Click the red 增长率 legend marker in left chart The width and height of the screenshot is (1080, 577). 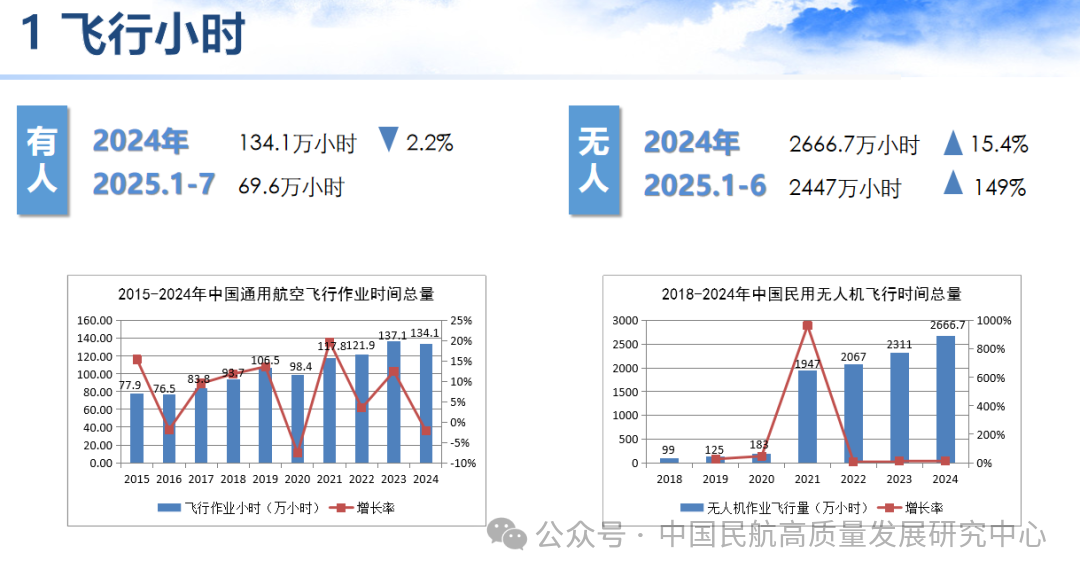tap(341, 508)
